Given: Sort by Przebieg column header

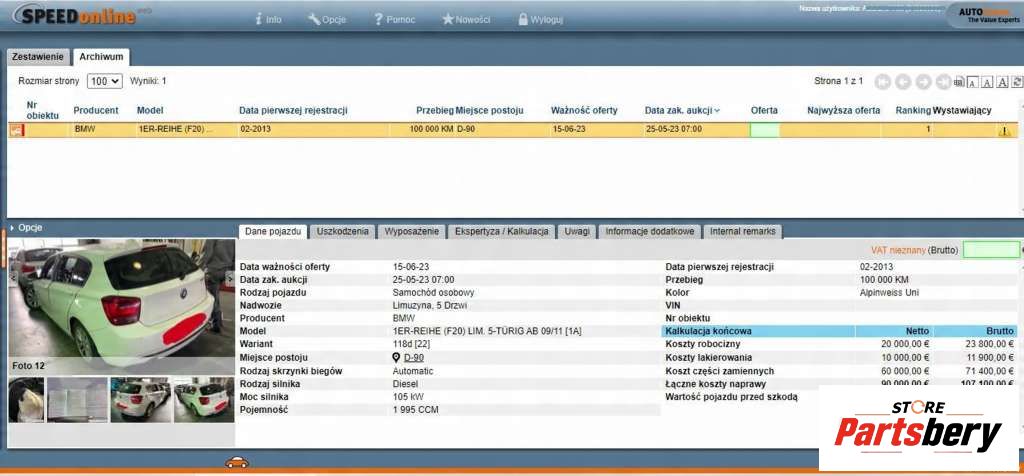Looking at the screenshot, I should 435,110.
